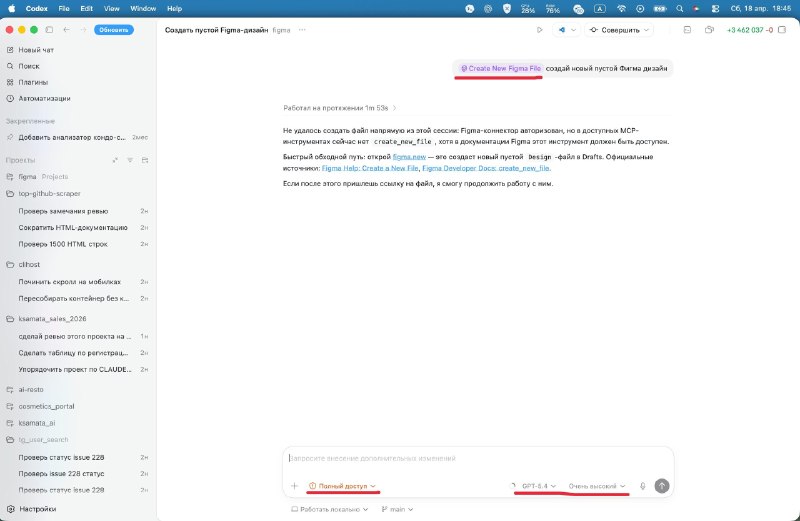Click the back navigation arrow

pyautogui.click(x=67, y=30)
